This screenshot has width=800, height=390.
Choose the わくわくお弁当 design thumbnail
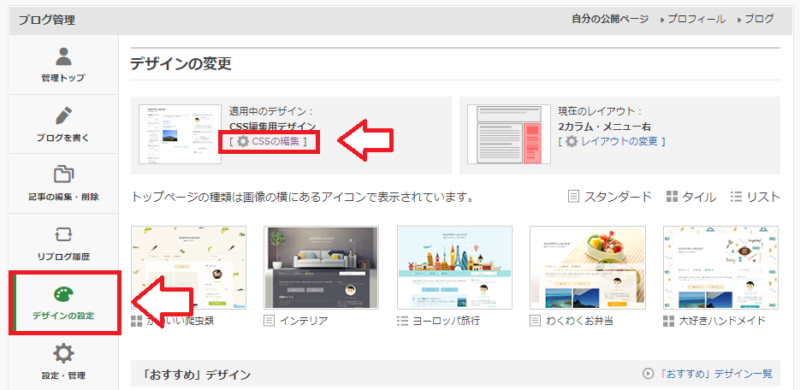588,268
